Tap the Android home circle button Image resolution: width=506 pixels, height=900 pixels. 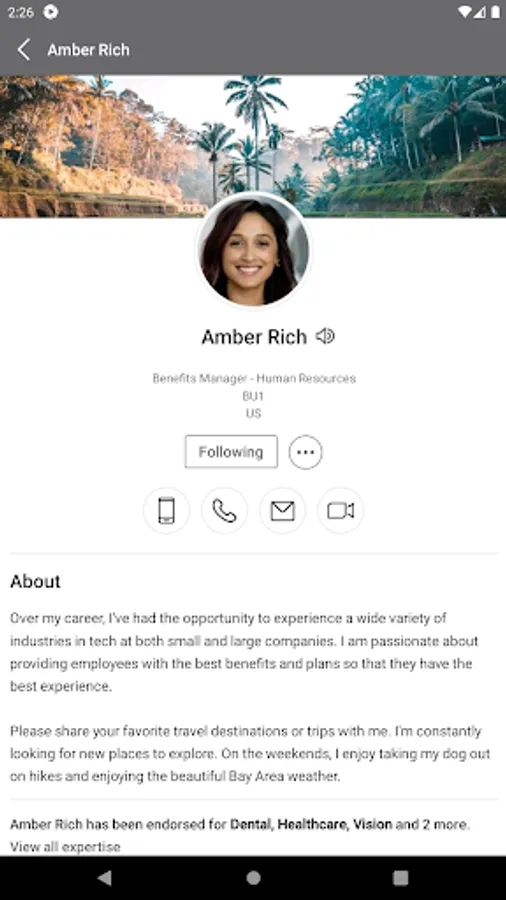pos(253,878)
